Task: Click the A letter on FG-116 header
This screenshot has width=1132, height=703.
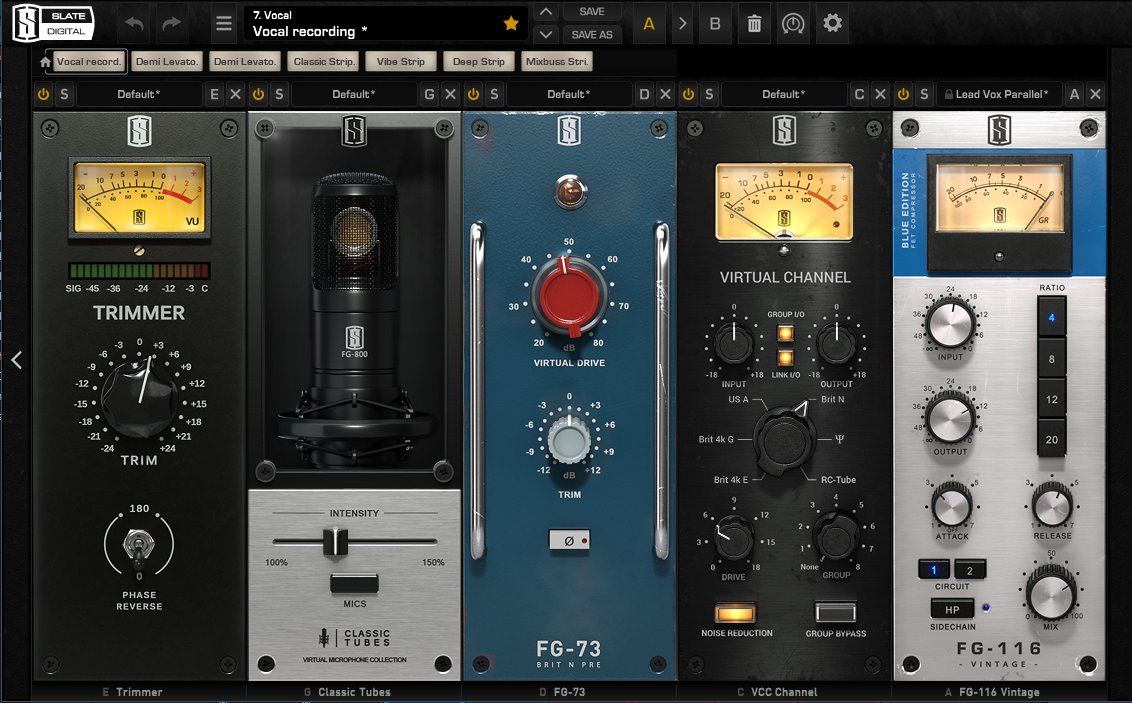Action: click(x=1075, y=94)
